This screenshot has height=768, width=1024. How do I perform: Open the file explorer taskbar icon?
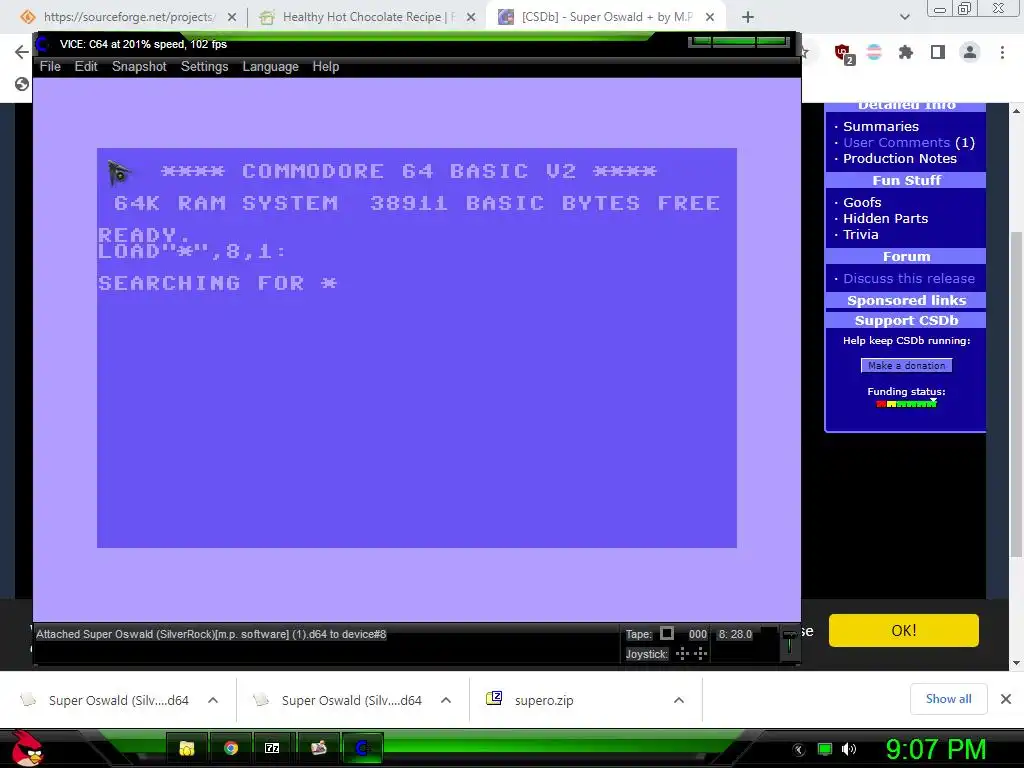(x=187, y=748)
